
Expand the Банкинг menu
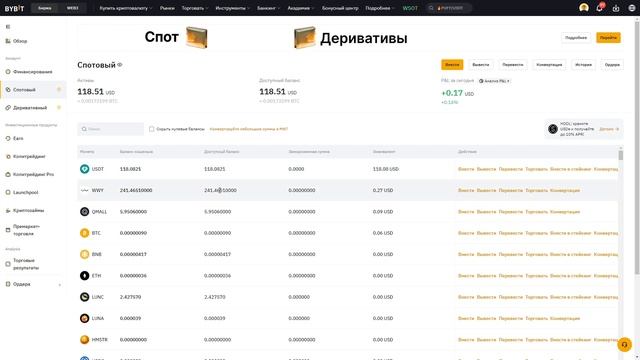pos(269,8)
